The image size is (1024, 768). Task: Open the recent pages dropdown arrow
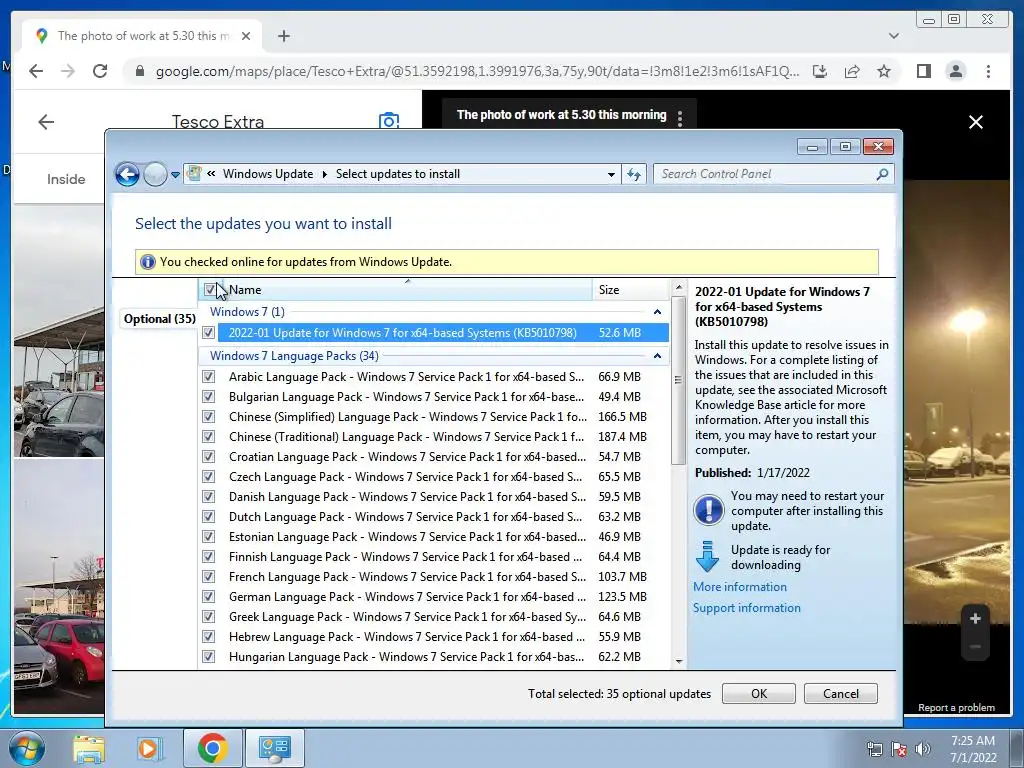[175, 175]
